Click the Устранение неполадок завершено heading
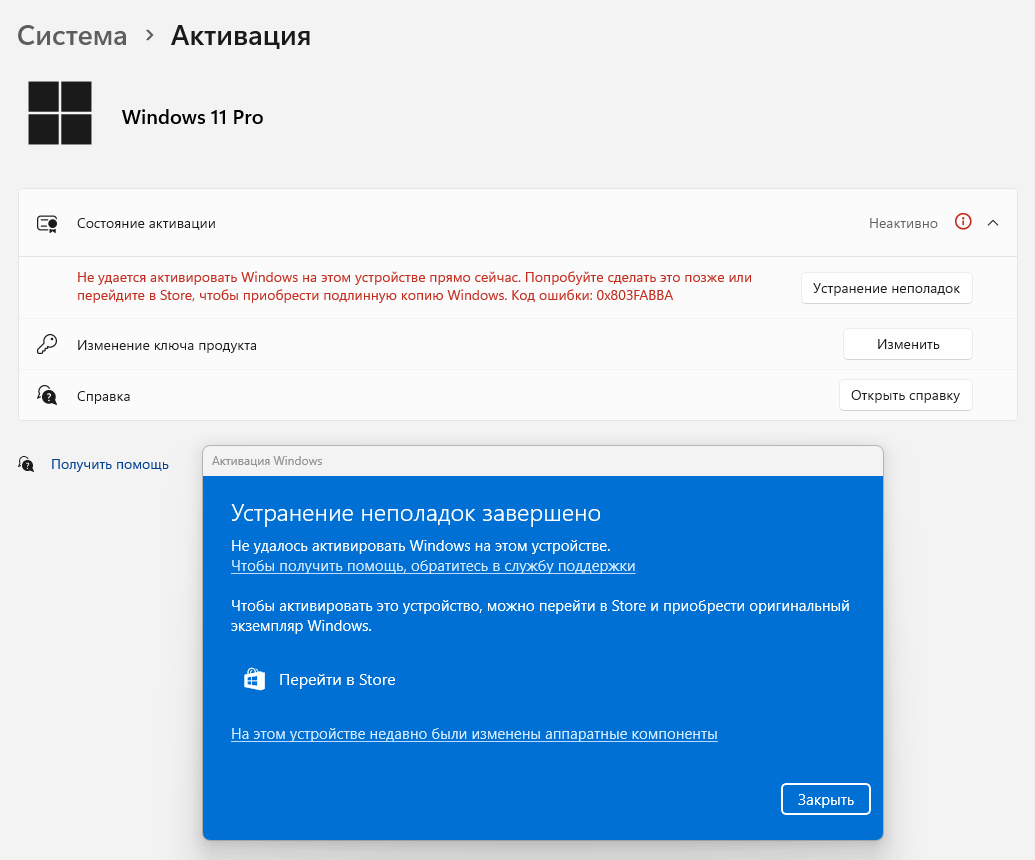 click(416, 513)
